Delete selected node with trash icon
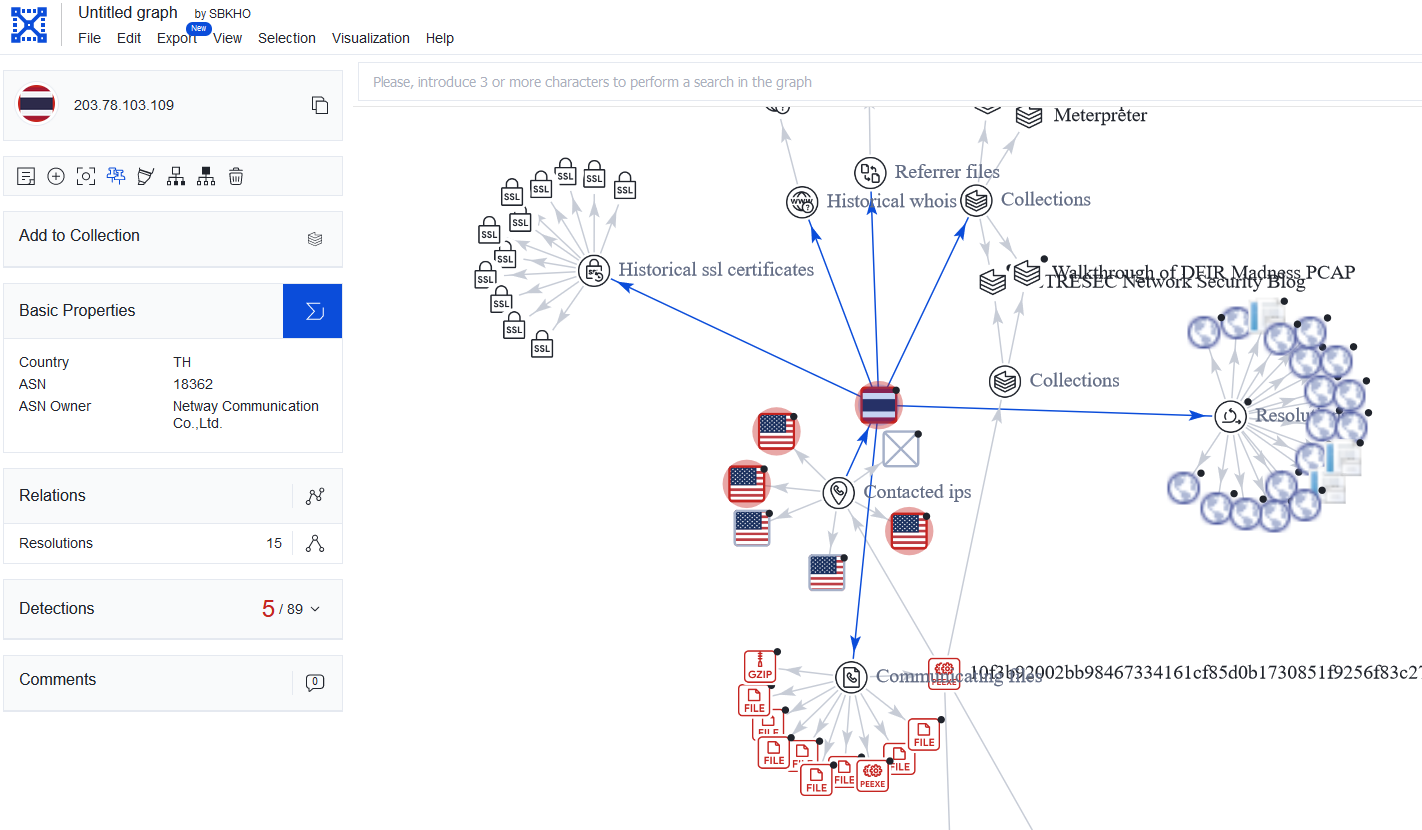The width and height of the screenshot is (1422, 830). tap(236, 177)
